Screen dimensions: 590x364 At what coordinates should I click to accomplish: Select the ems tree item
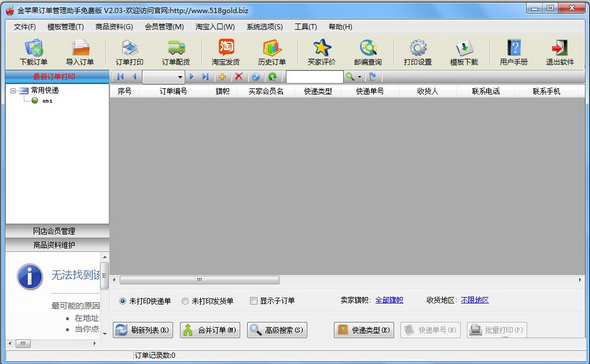coord(47,101)
